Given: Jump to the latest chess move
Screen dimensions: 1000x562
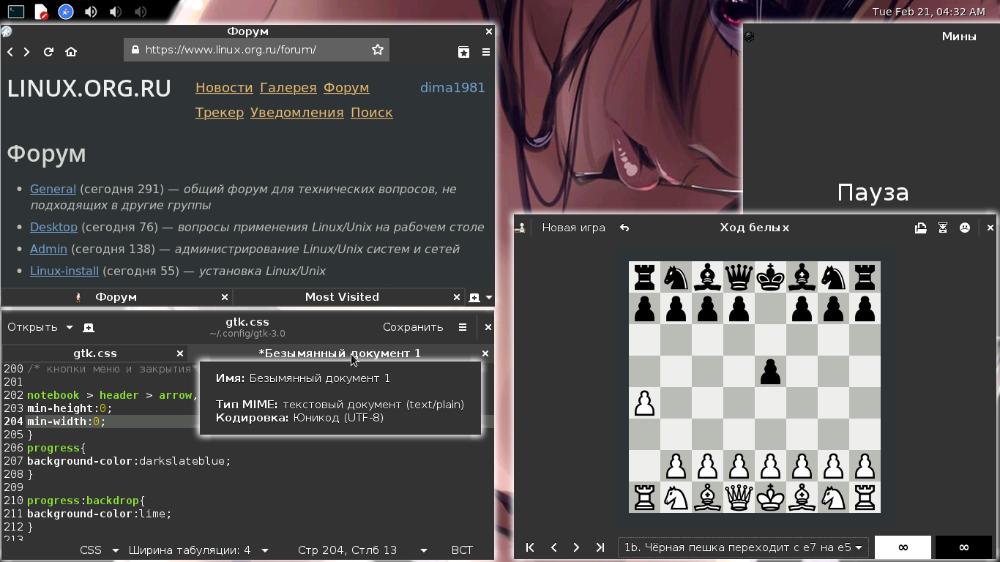Looking at the screenshot, I should (599, 547).
